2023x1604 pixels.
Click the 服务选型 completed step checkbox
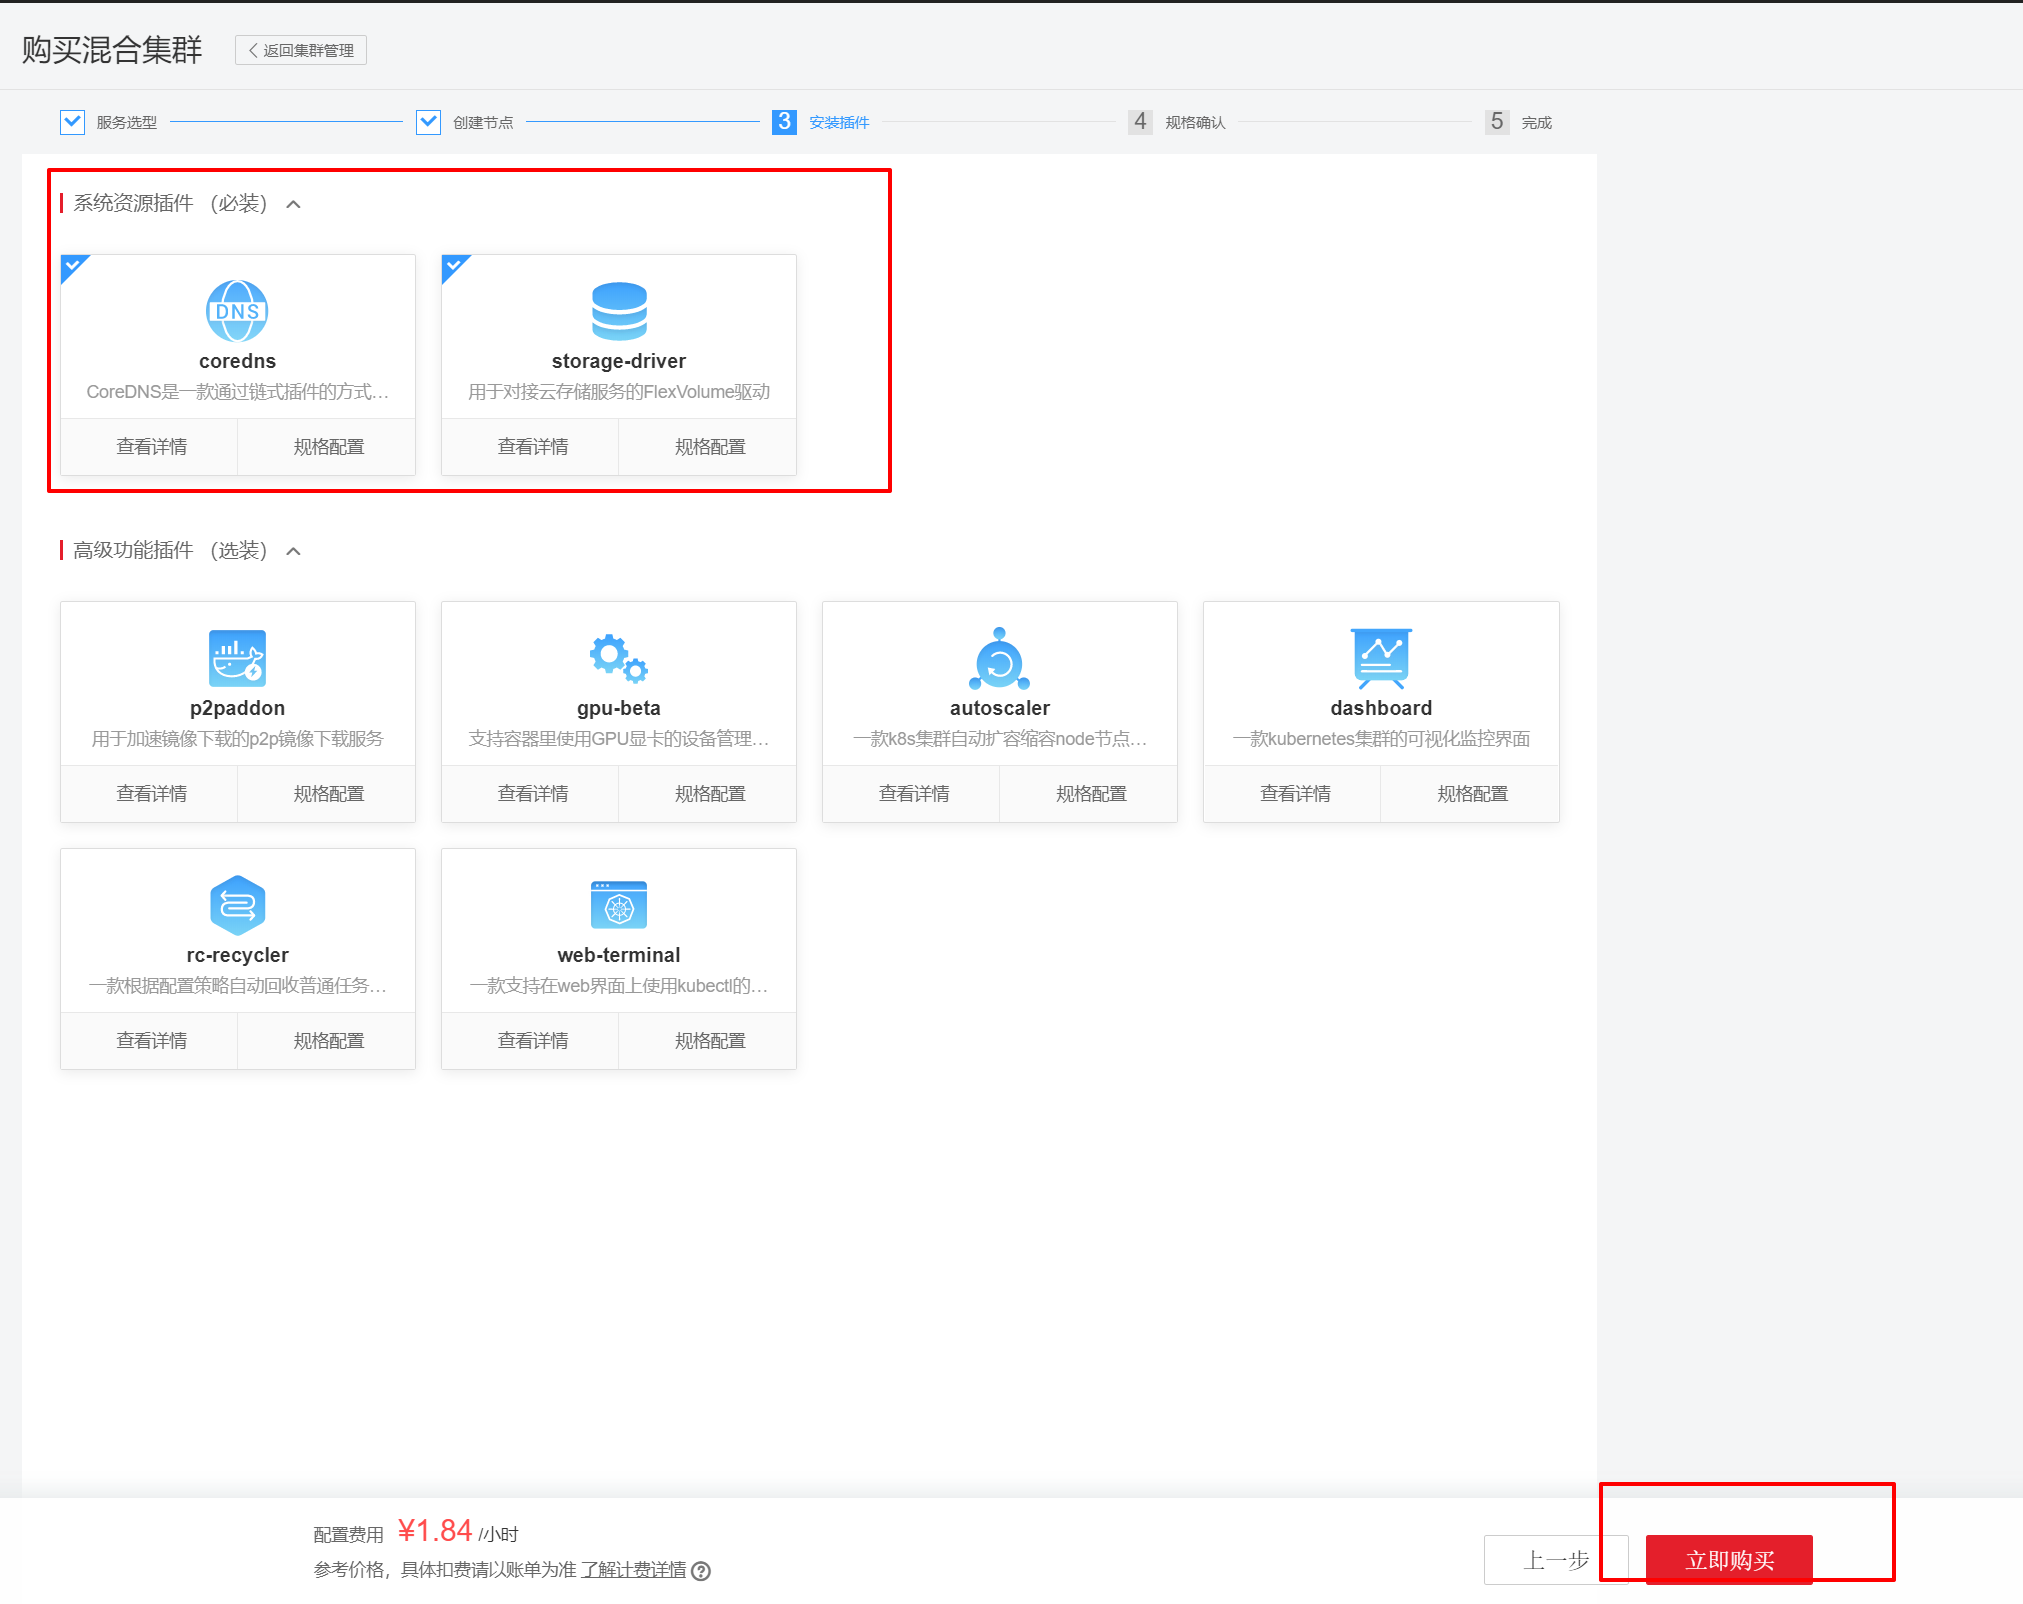point(72,122)
